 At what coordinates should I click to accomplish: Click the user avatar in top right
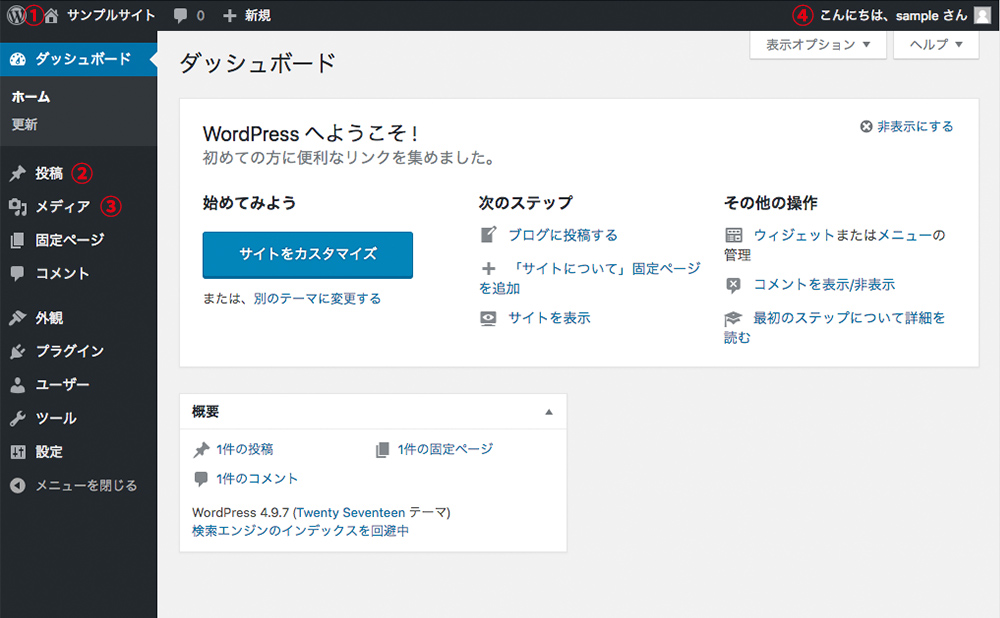point(982,15)
